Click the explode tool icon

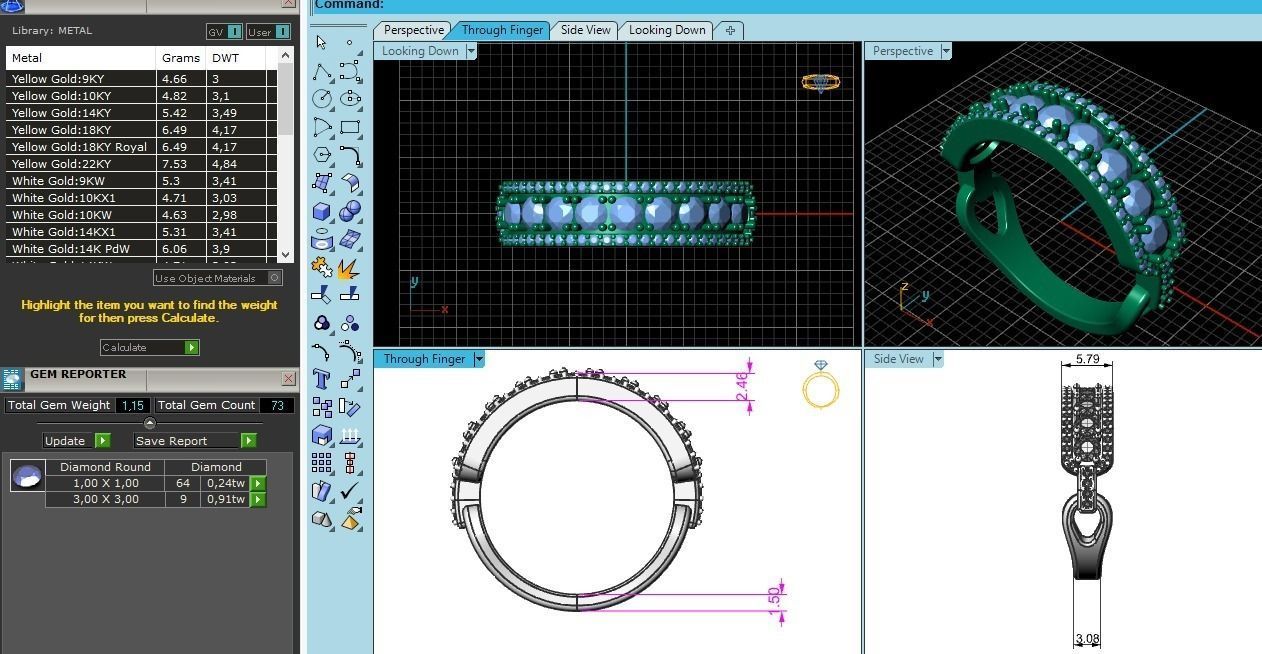(x=350, y=268)
